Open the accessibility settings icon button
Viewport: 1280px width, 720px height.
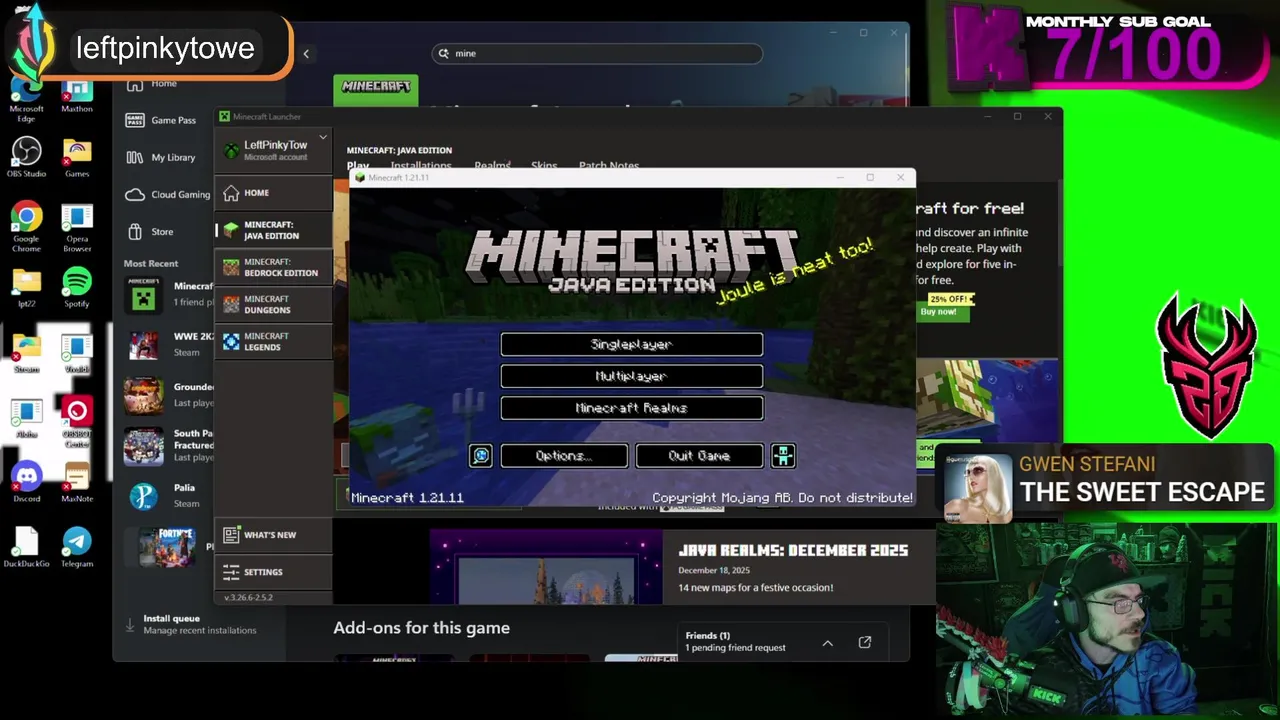(x=783, y=456)
